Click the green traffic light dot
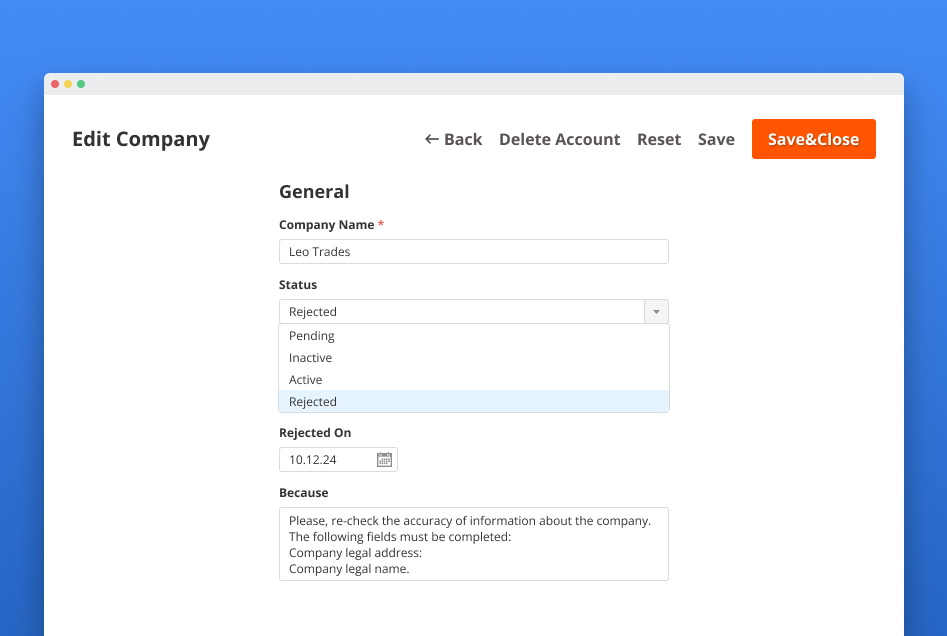 (x=80, y=84)
